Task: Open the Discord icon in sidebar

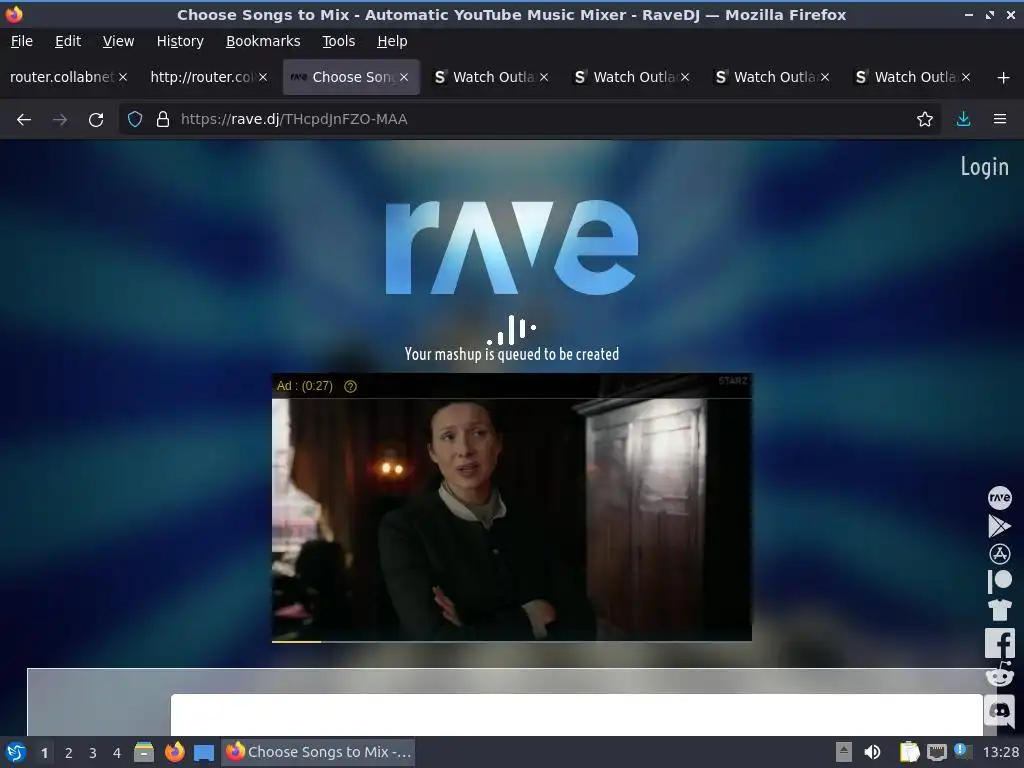Action: point(999,711)
